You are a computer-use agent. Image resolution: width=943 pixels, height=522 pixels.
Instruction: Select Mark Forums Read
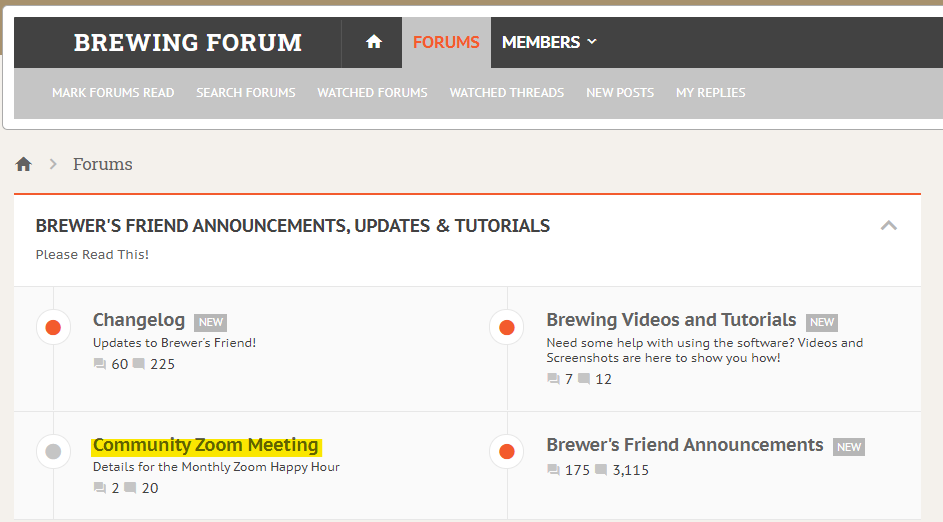point(113,93)
